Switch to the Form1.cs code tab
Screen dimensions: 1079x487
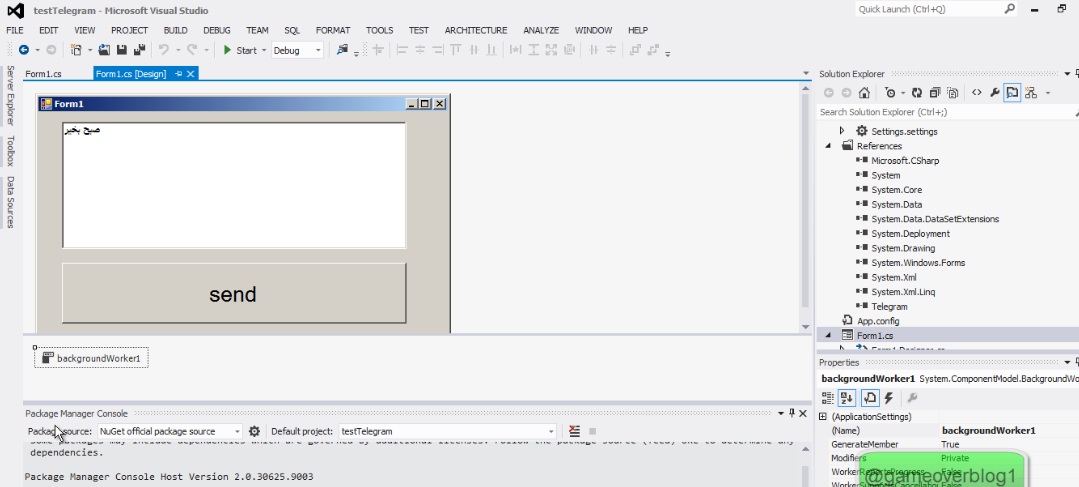[43, 74]
